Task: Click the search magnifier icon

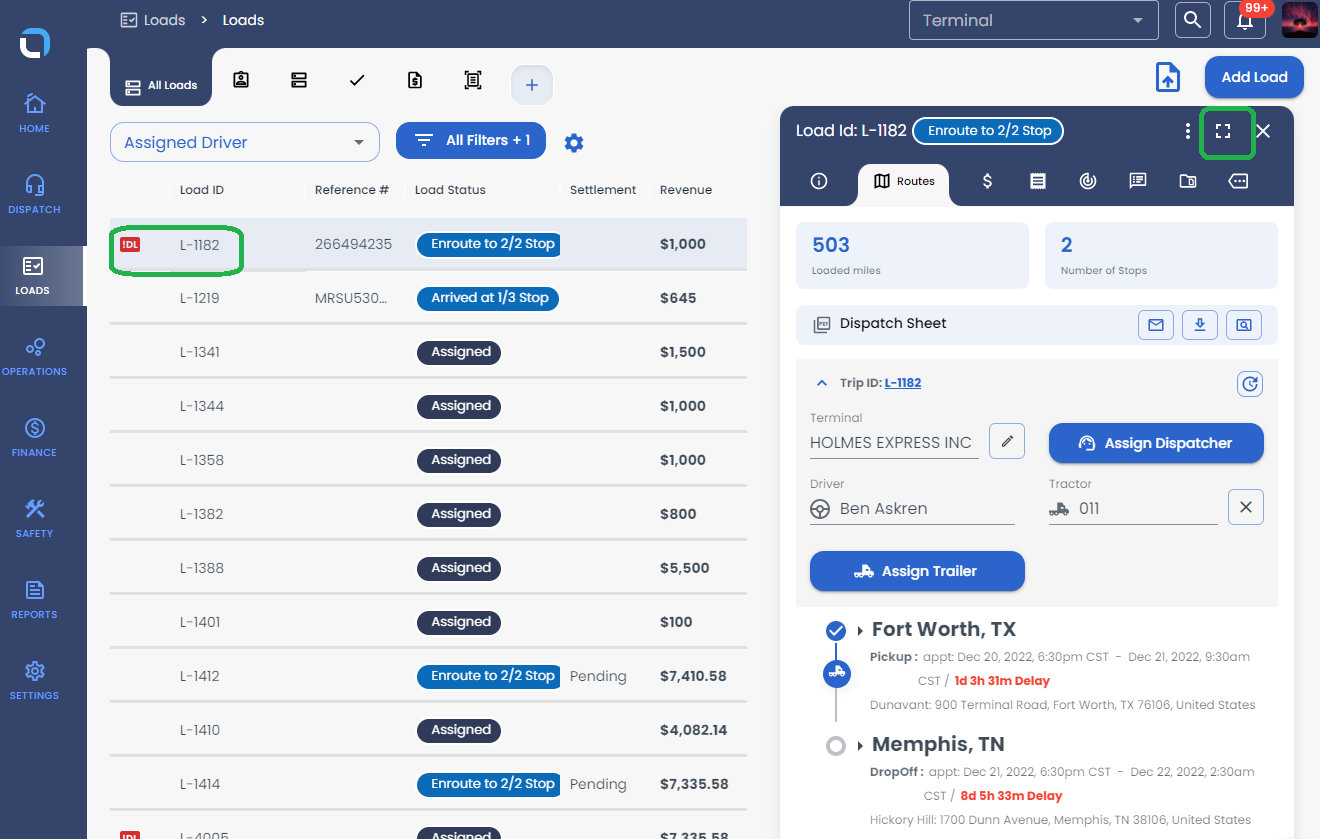Action: click(1192, 20)
